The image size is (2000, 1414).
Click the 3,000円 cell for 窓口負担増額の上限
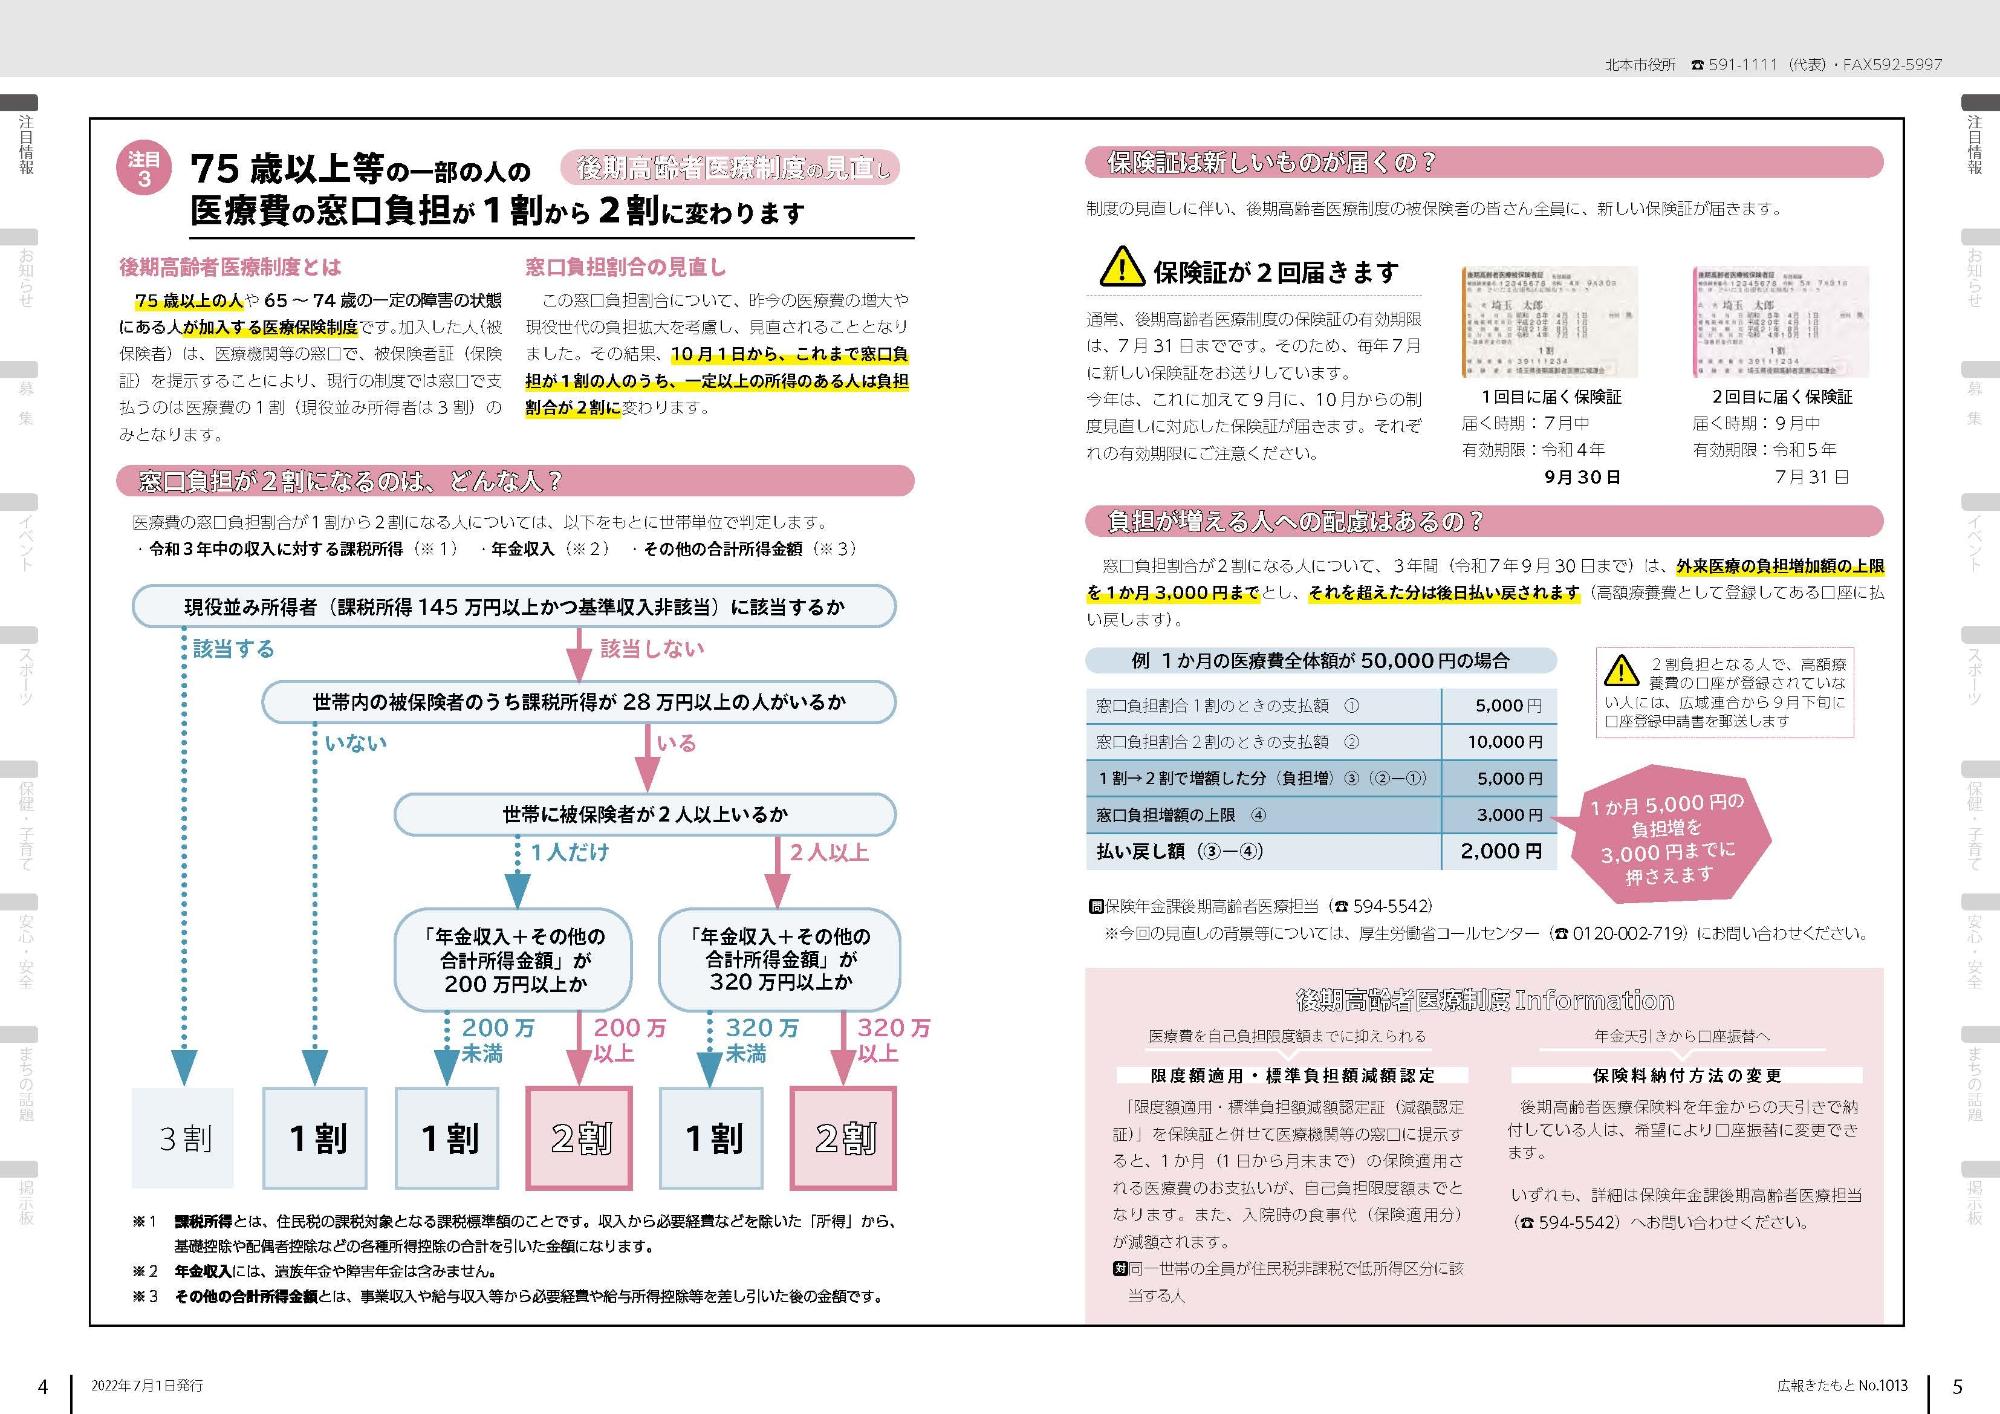pos(1499,815)
